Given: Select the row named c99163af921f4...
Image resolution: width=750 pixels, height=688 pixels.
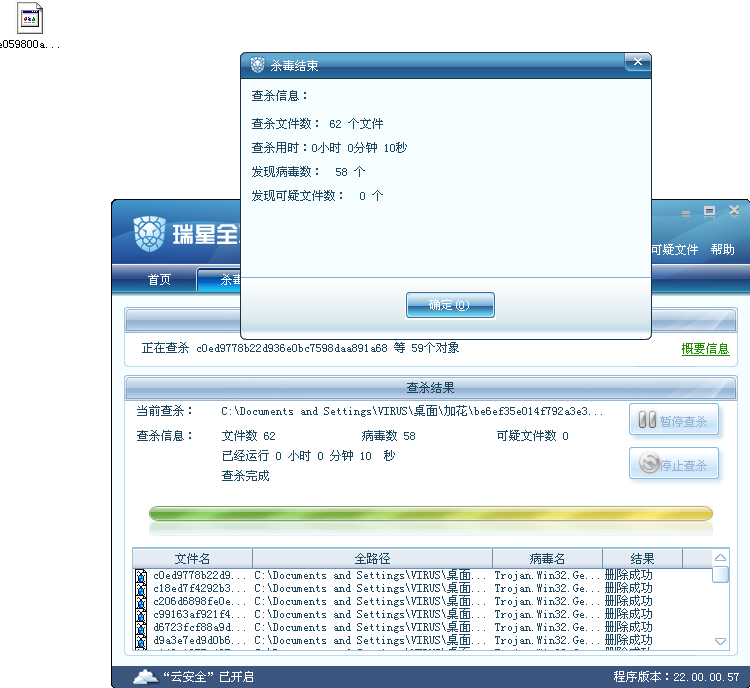Looking at the screenshot, I should [x=422, y=614].
